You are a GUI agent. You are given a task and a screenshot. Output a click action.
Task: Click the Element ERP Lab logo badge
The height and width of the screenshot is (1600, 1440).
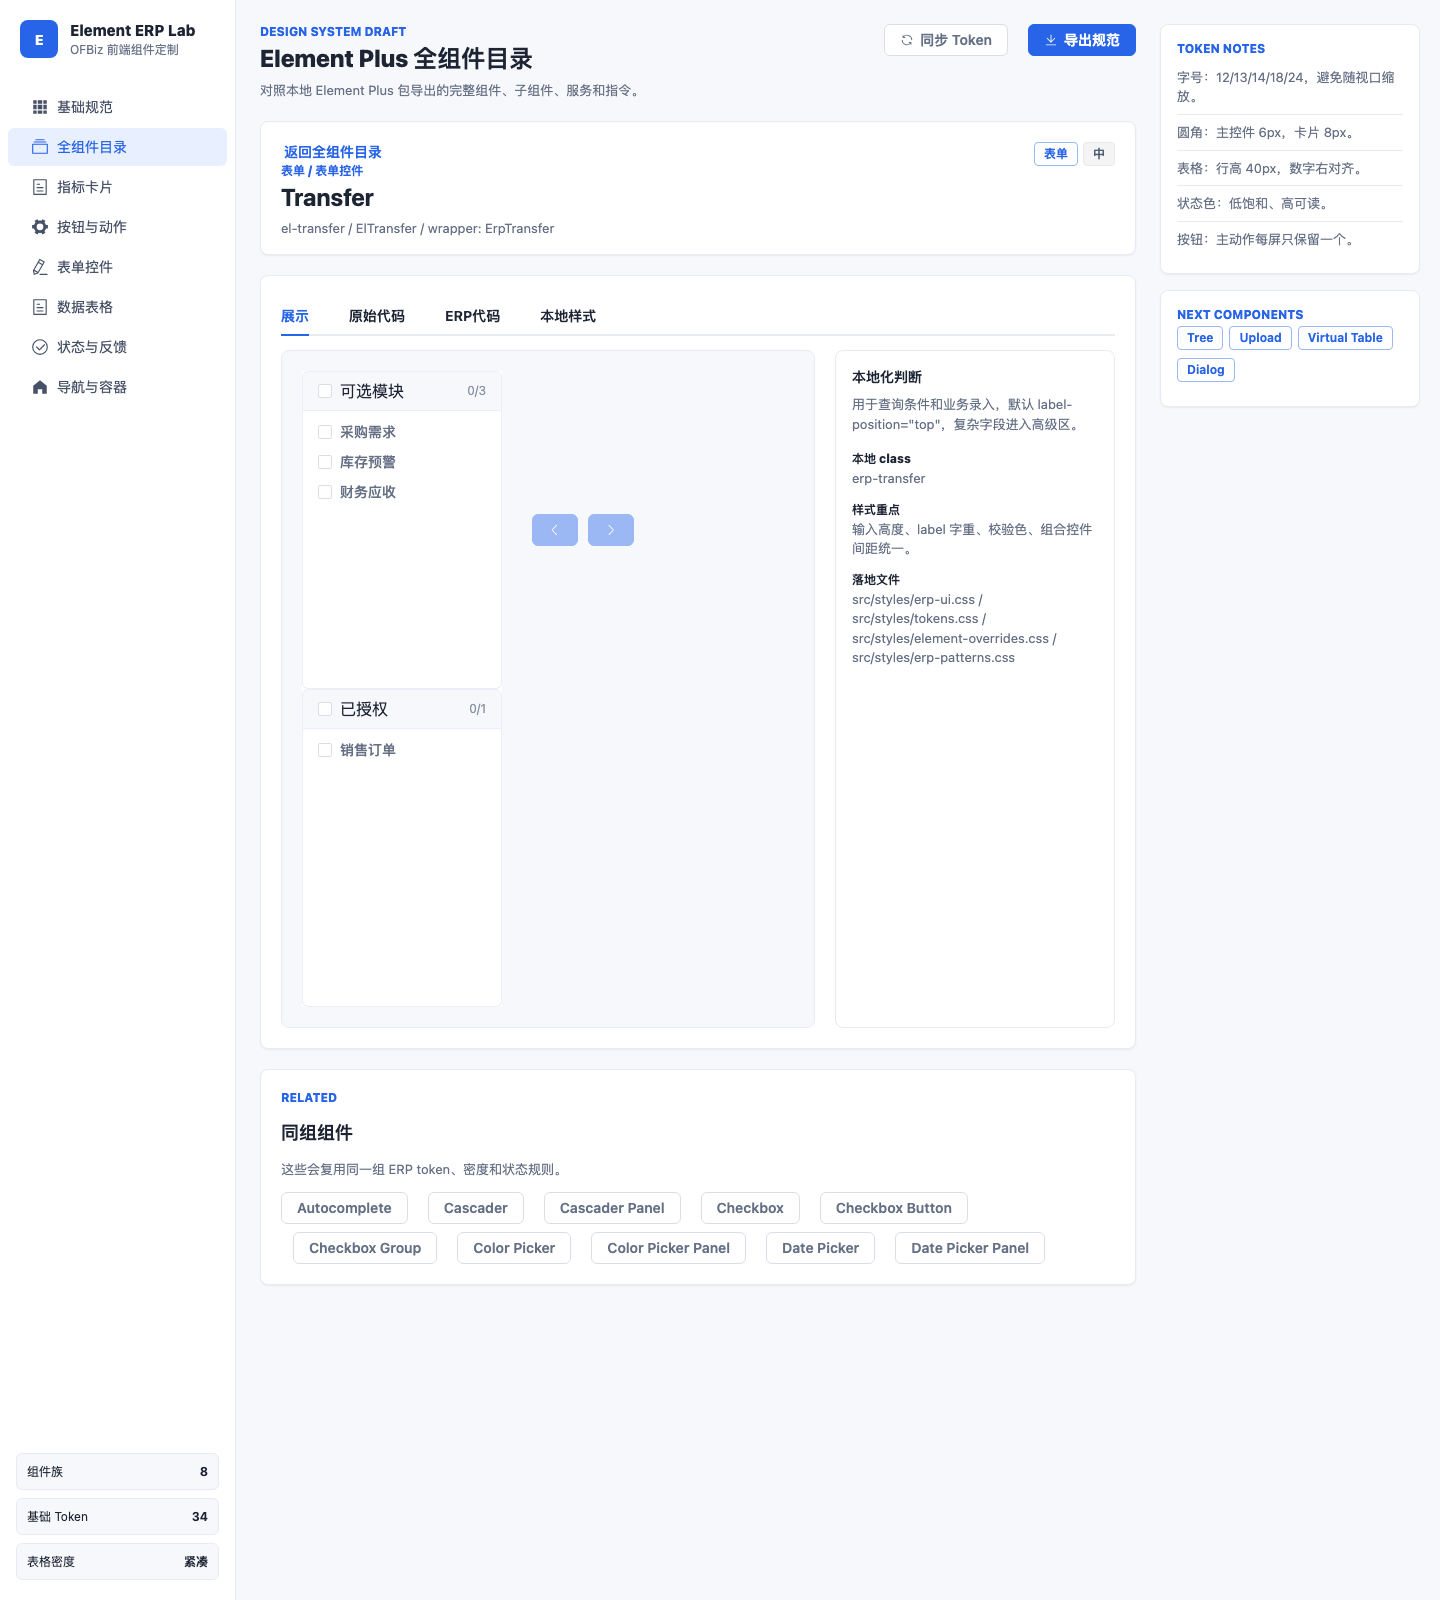pos(39,40)
